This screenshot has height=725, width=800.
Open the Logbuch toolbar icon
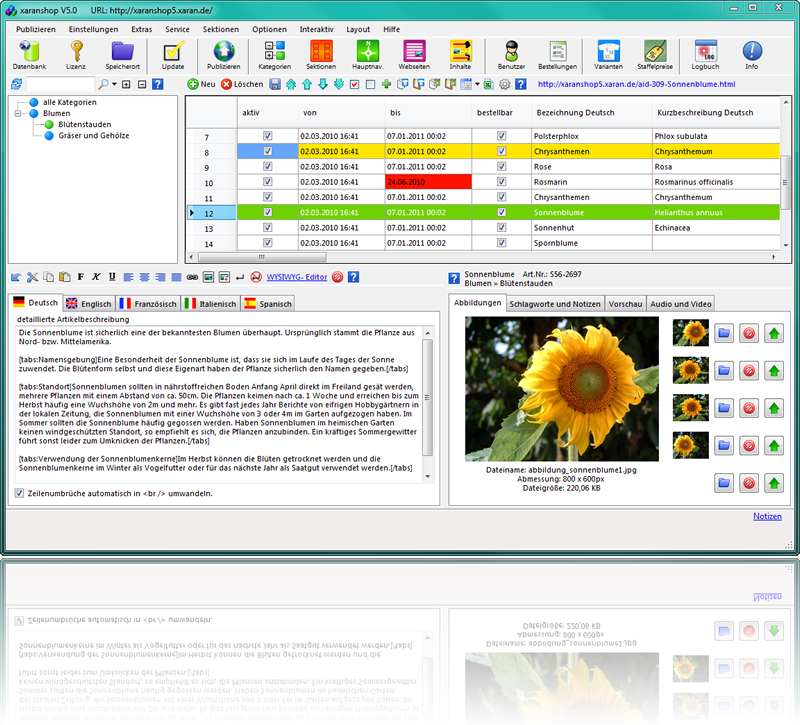(x=706, y=55)
